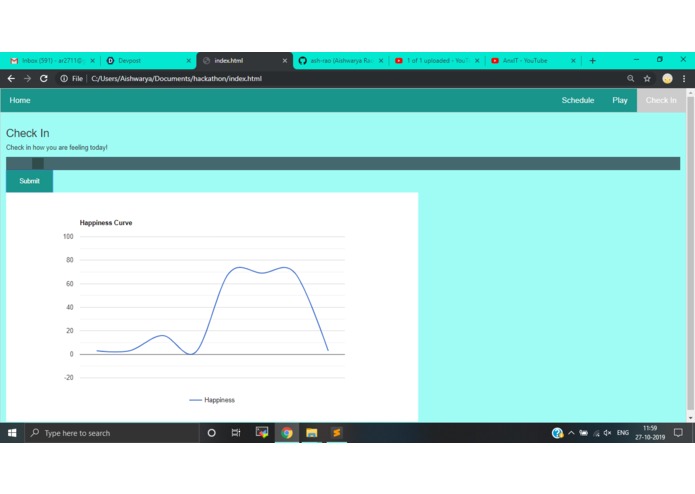The image size is (695, 494).
Task: Close the Devpost tab
Action: tap(188, 61)
